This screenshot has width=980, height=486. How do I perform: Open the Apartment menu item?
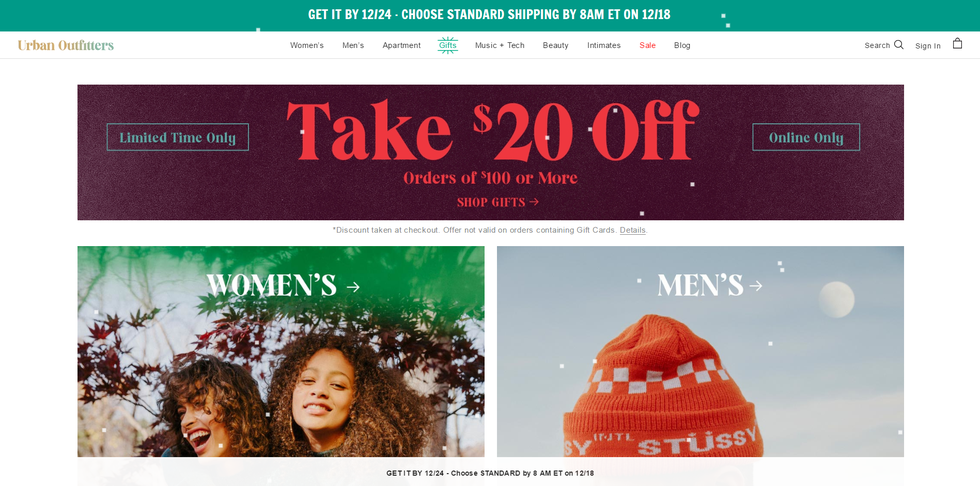(401, 46)
